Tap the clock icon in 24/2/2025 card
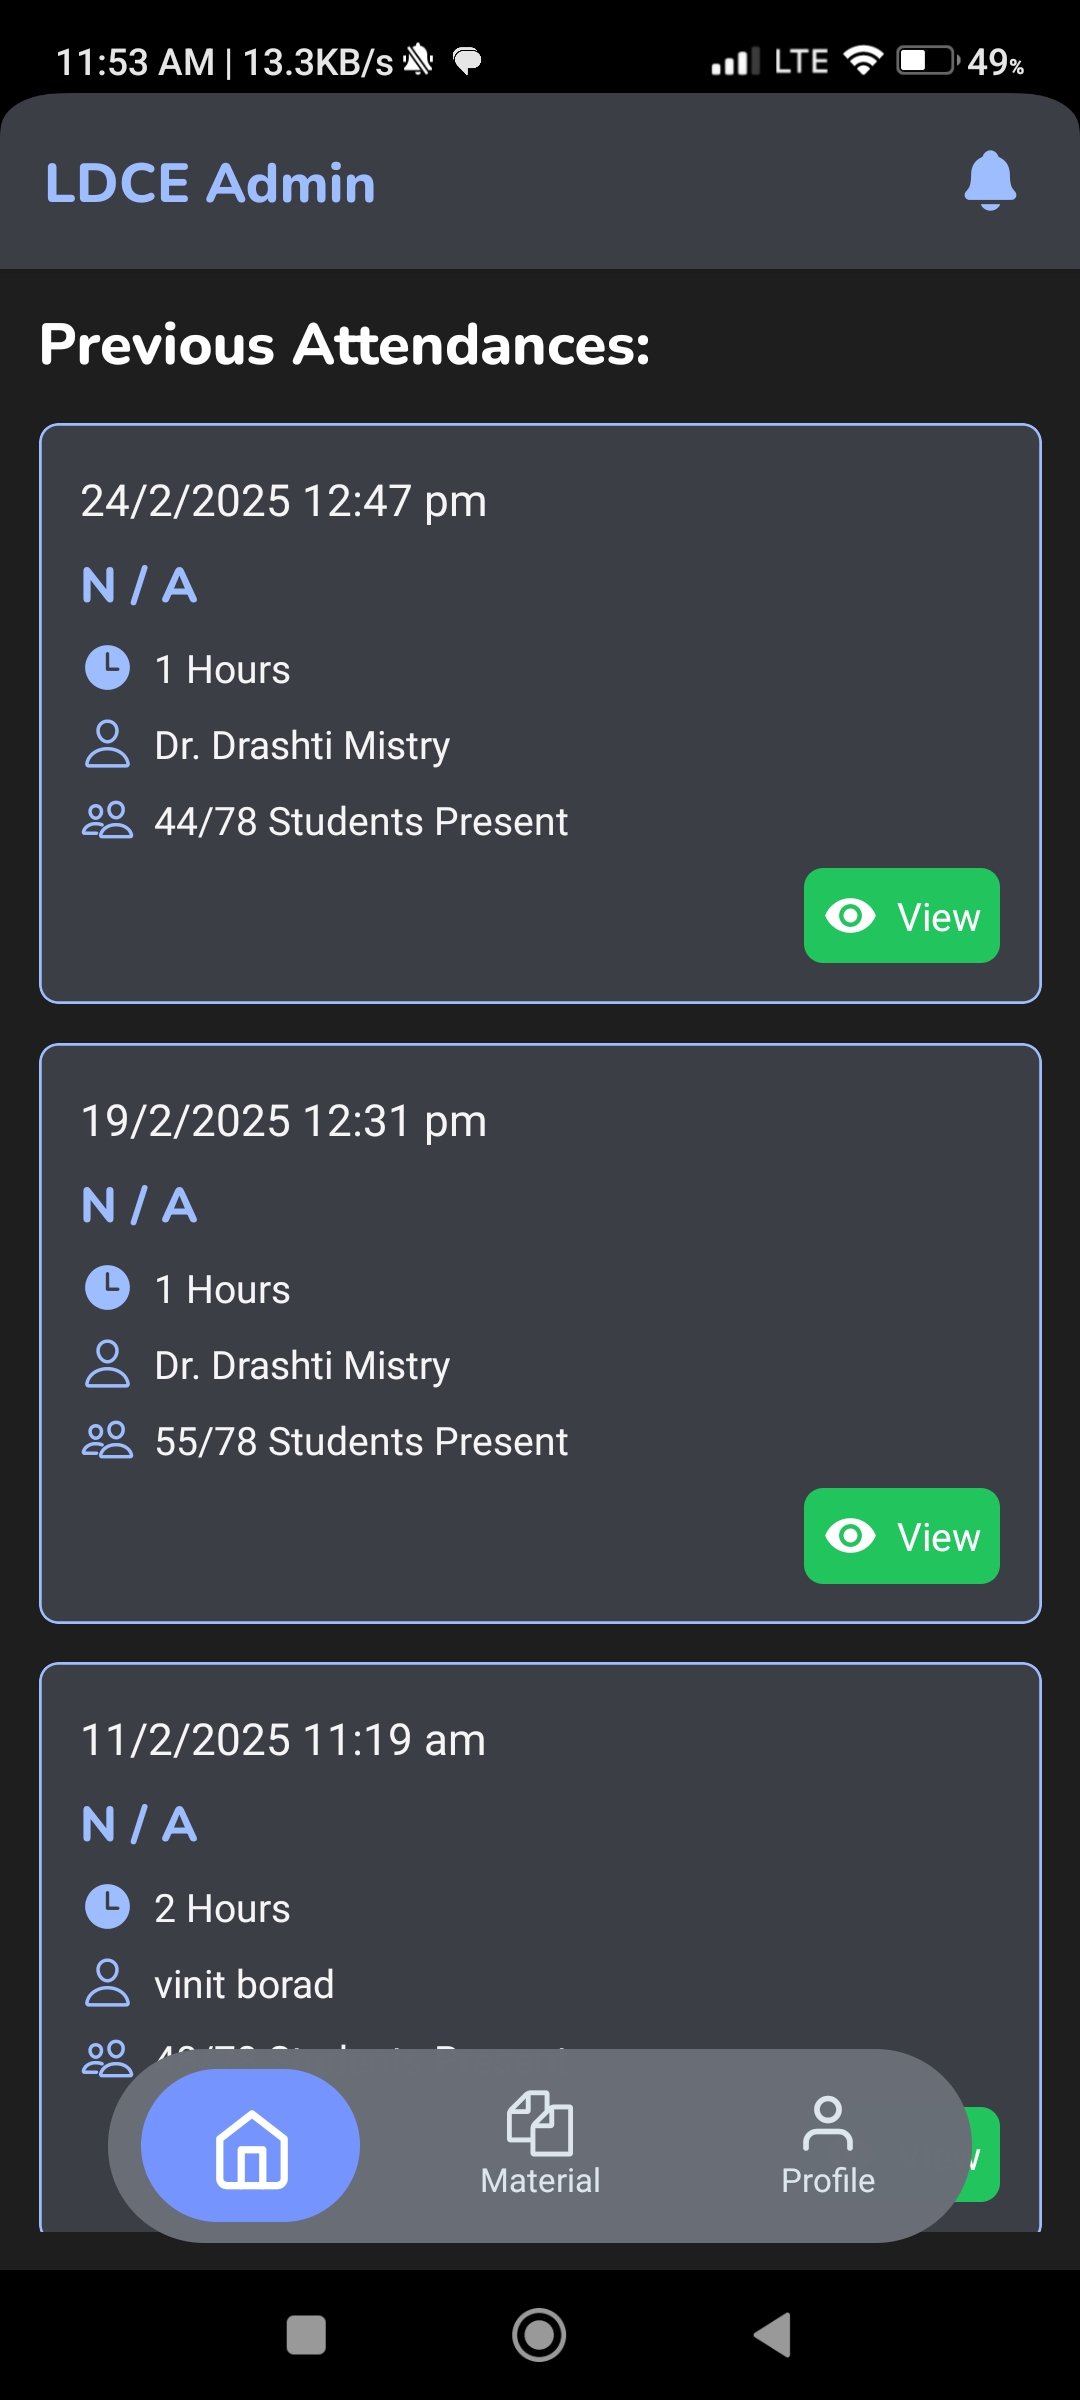Viewport: 1080px width, 2400px height. pos(108,668)
